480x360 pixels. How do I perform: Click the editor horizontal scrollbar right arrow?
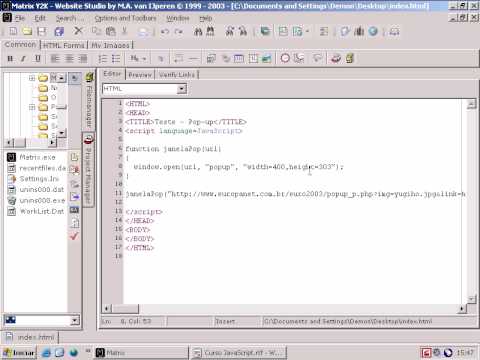(462, 309)
